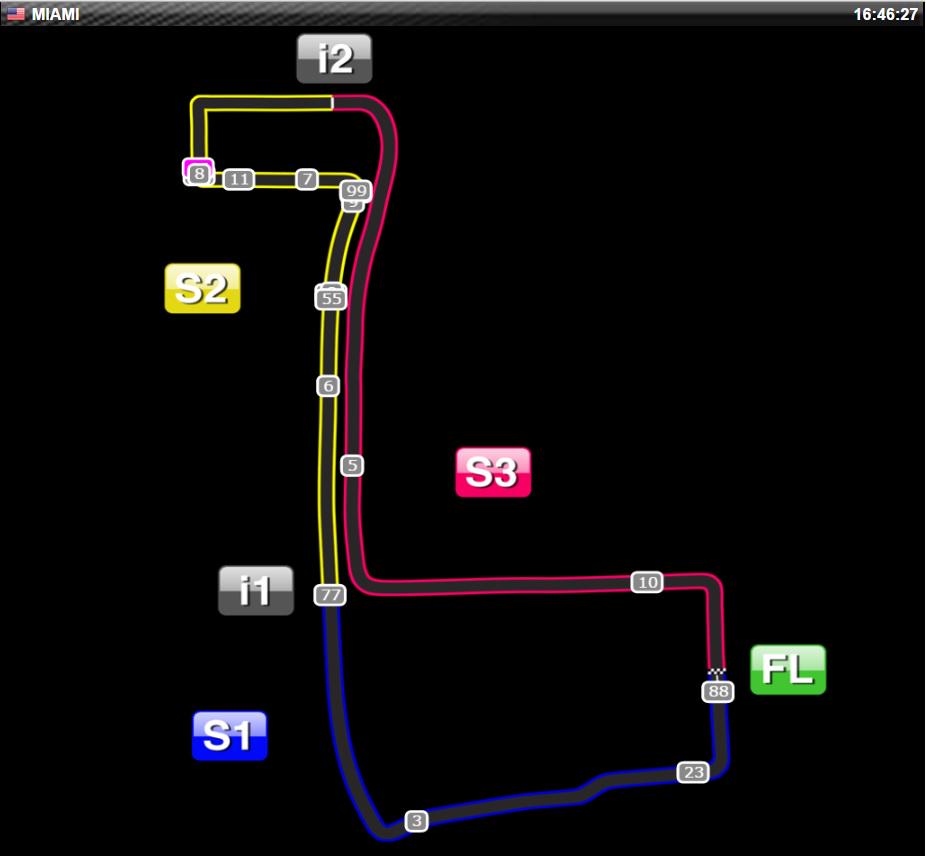Image resolution: width=926 pixels, height=856 pixels.
Task: Click the MIAMI circuit title
Action: [56, 14]
